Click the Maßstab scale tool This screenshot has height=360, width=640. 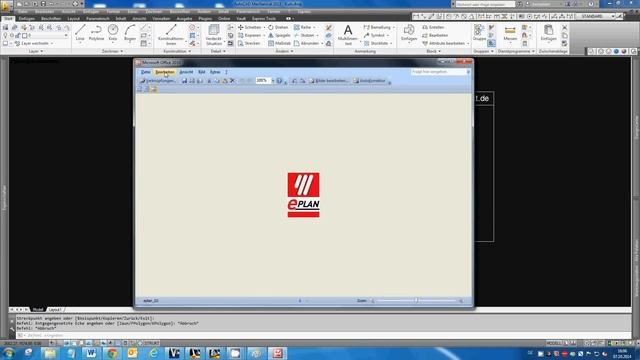[x=280, y=43]
